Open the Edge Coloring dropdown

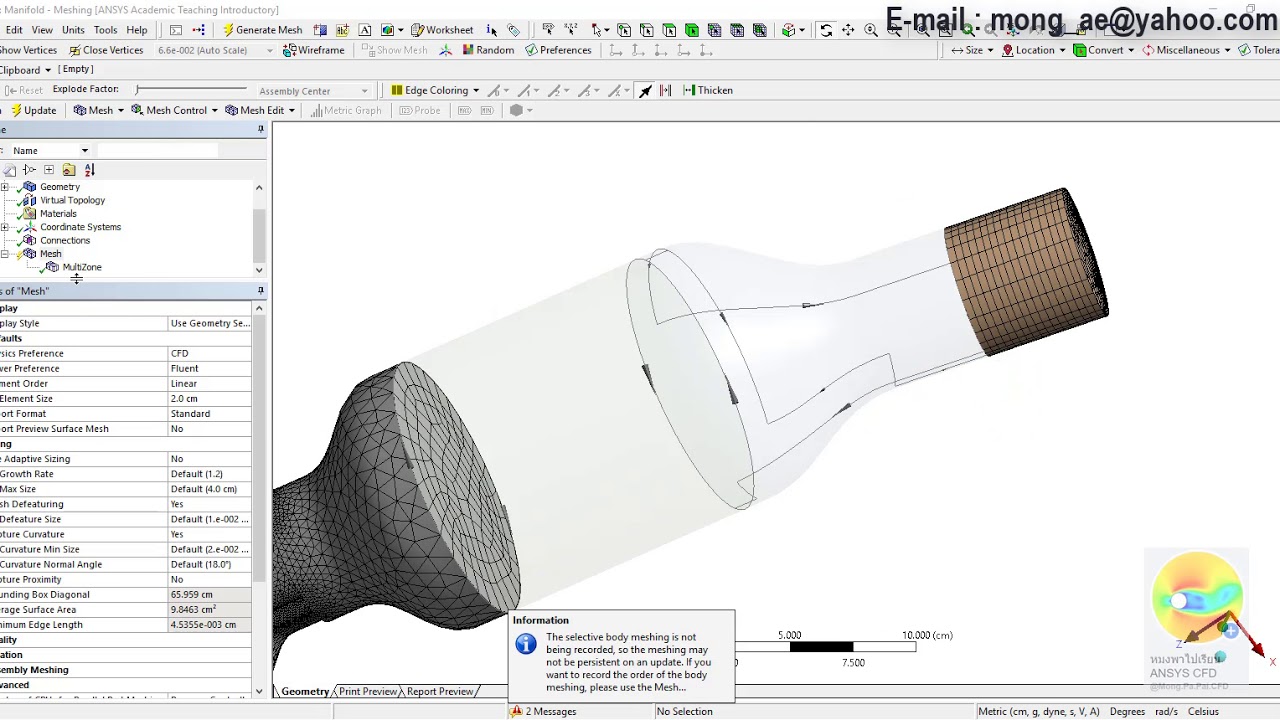[435, 90]
